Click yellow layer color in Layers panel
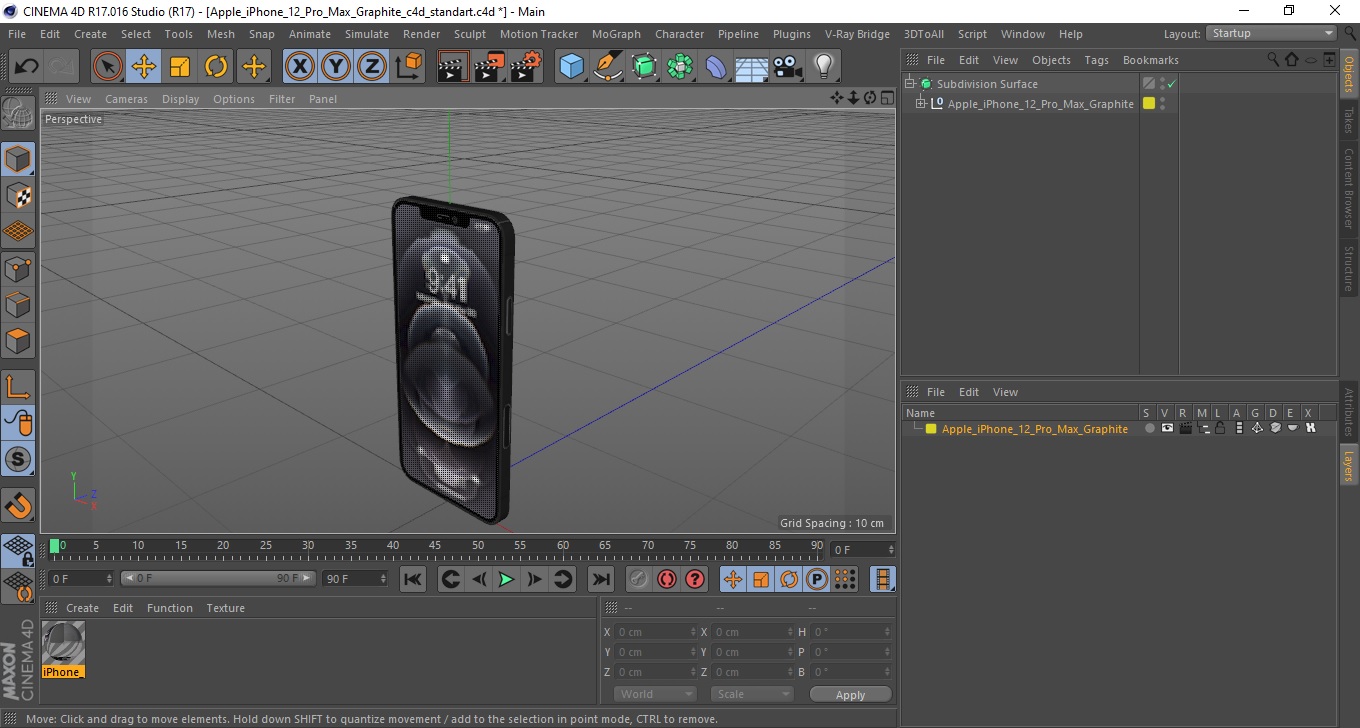The image size is (1360, 728). [931, 429]
